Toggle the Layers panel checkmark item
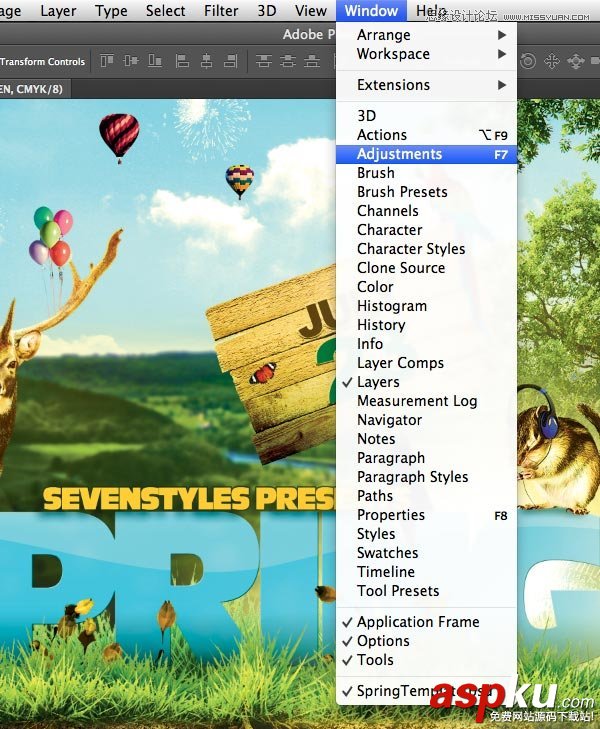This screenshot has width=600, height=729. [x=426, y=382]
